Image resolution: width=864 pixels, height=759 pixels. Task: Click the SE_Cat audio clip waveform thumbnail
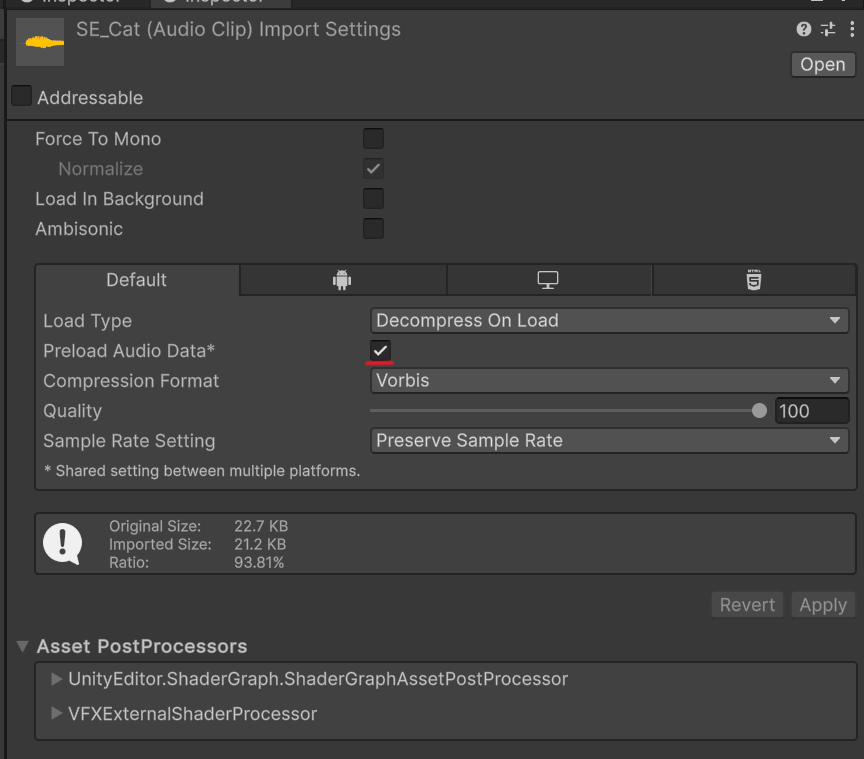click(x=40, y=42)
